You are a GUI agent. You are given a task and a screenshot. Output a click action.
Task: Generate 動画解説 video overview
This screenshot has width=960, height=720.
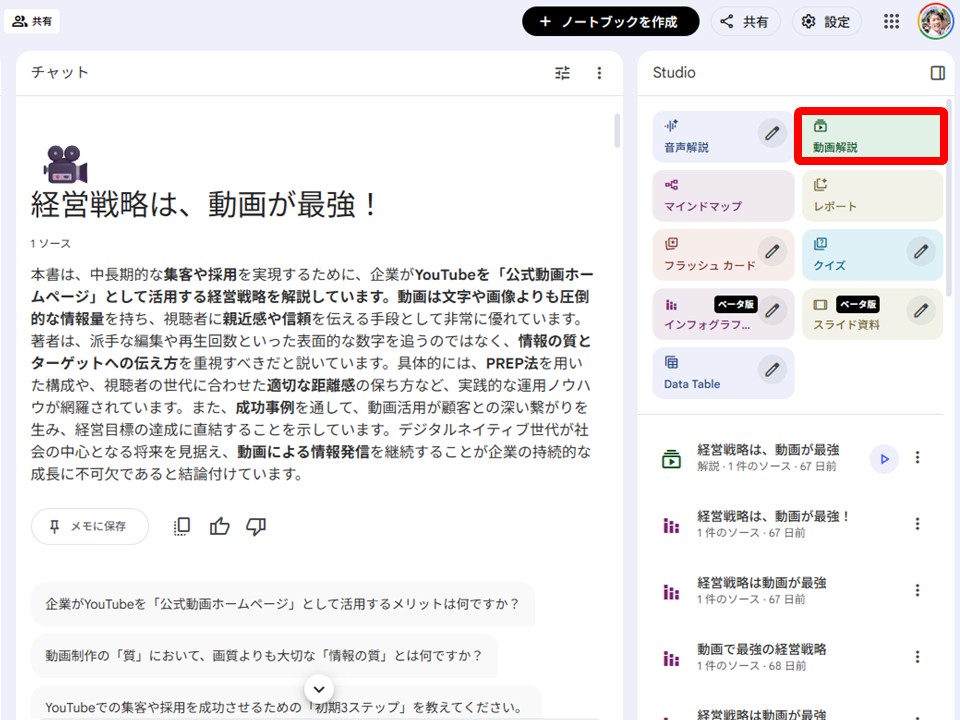[x=871, y=137]
